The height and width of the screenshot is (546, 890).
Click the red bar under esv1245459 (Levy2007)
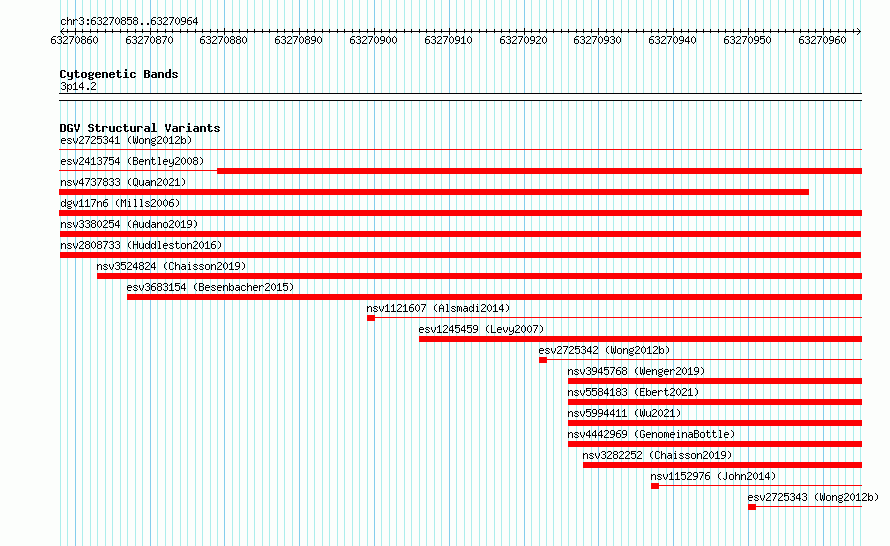[640, 339]
